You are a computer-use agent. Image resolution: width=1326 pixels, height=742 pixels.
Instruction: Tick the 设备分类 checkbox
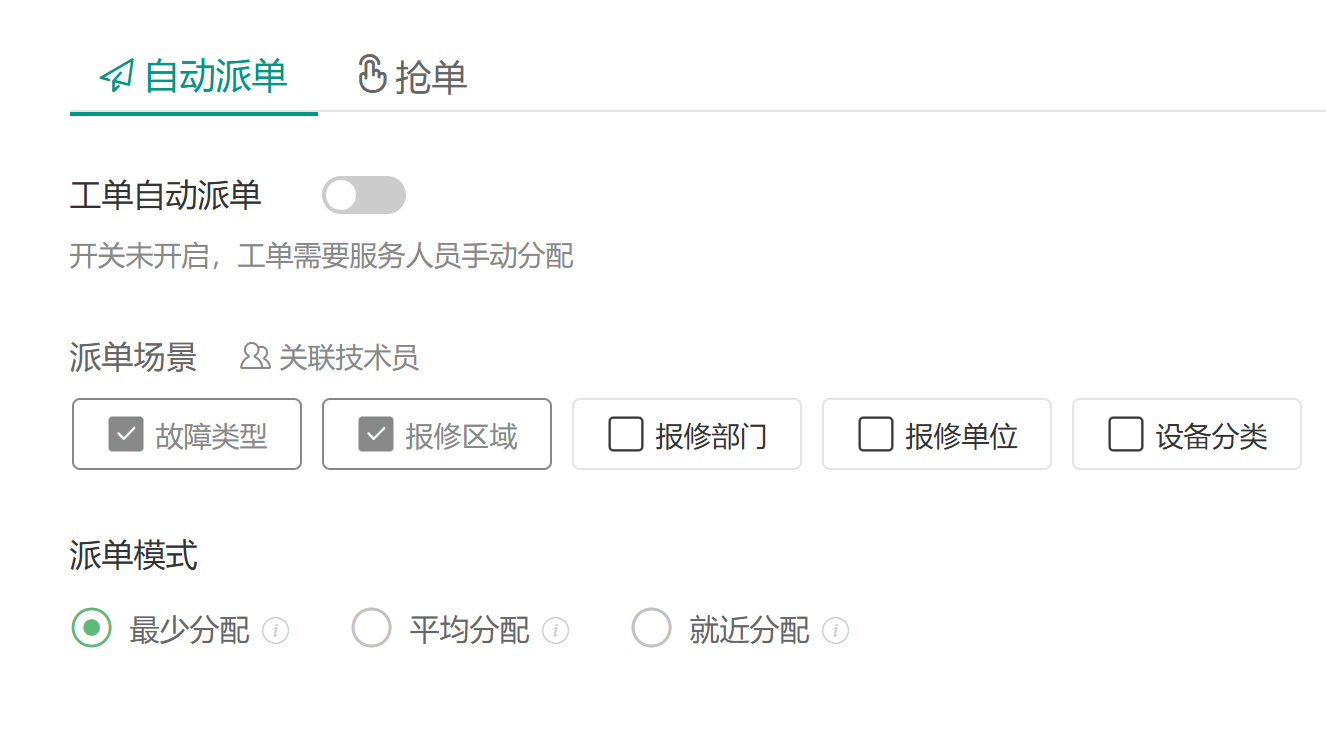pos(1126,435)
